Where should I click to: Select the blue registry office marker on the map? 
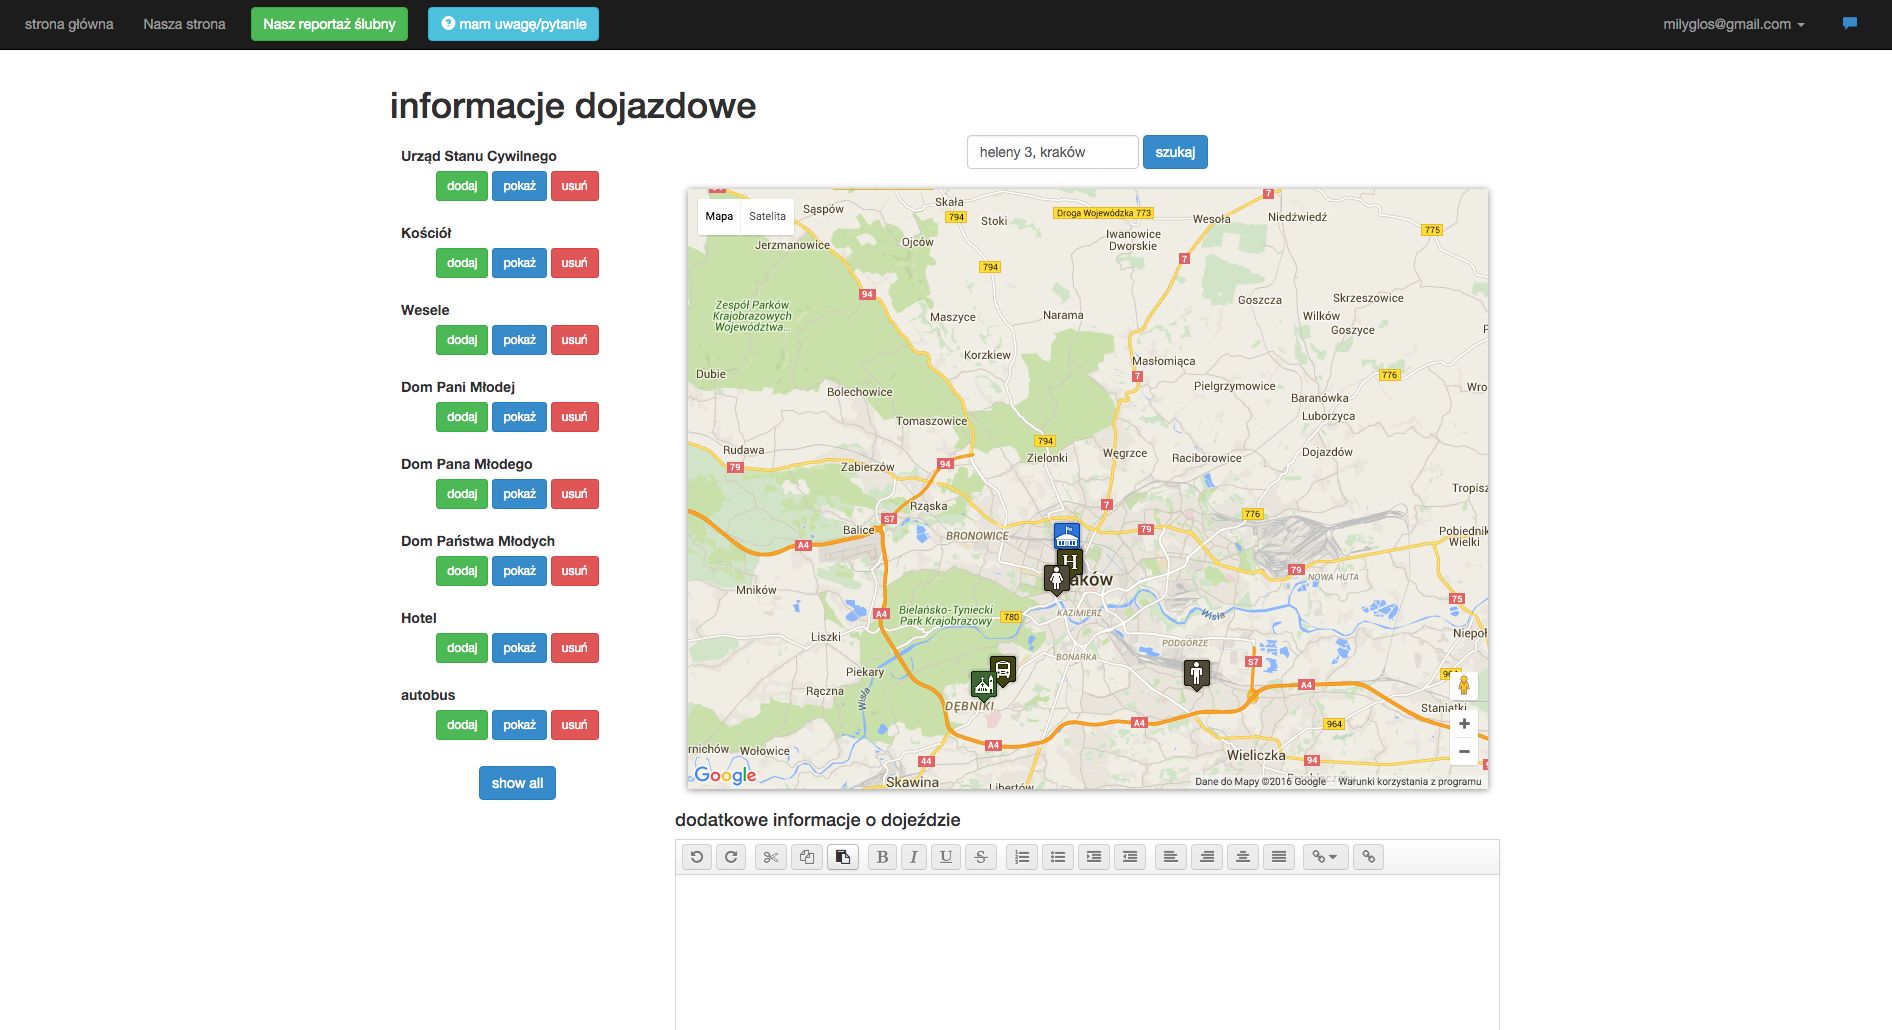pos(1067,536)
